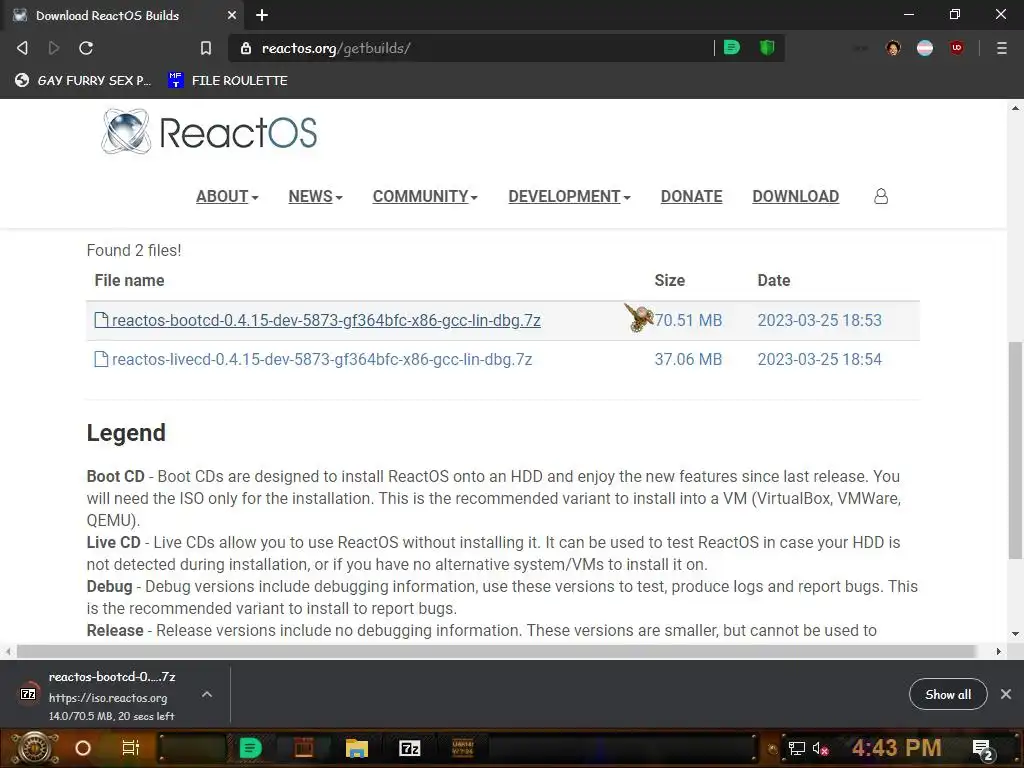Click the striped flag circle extension icon
This screenshot has height=768, width=1024.
click(925, 48)
